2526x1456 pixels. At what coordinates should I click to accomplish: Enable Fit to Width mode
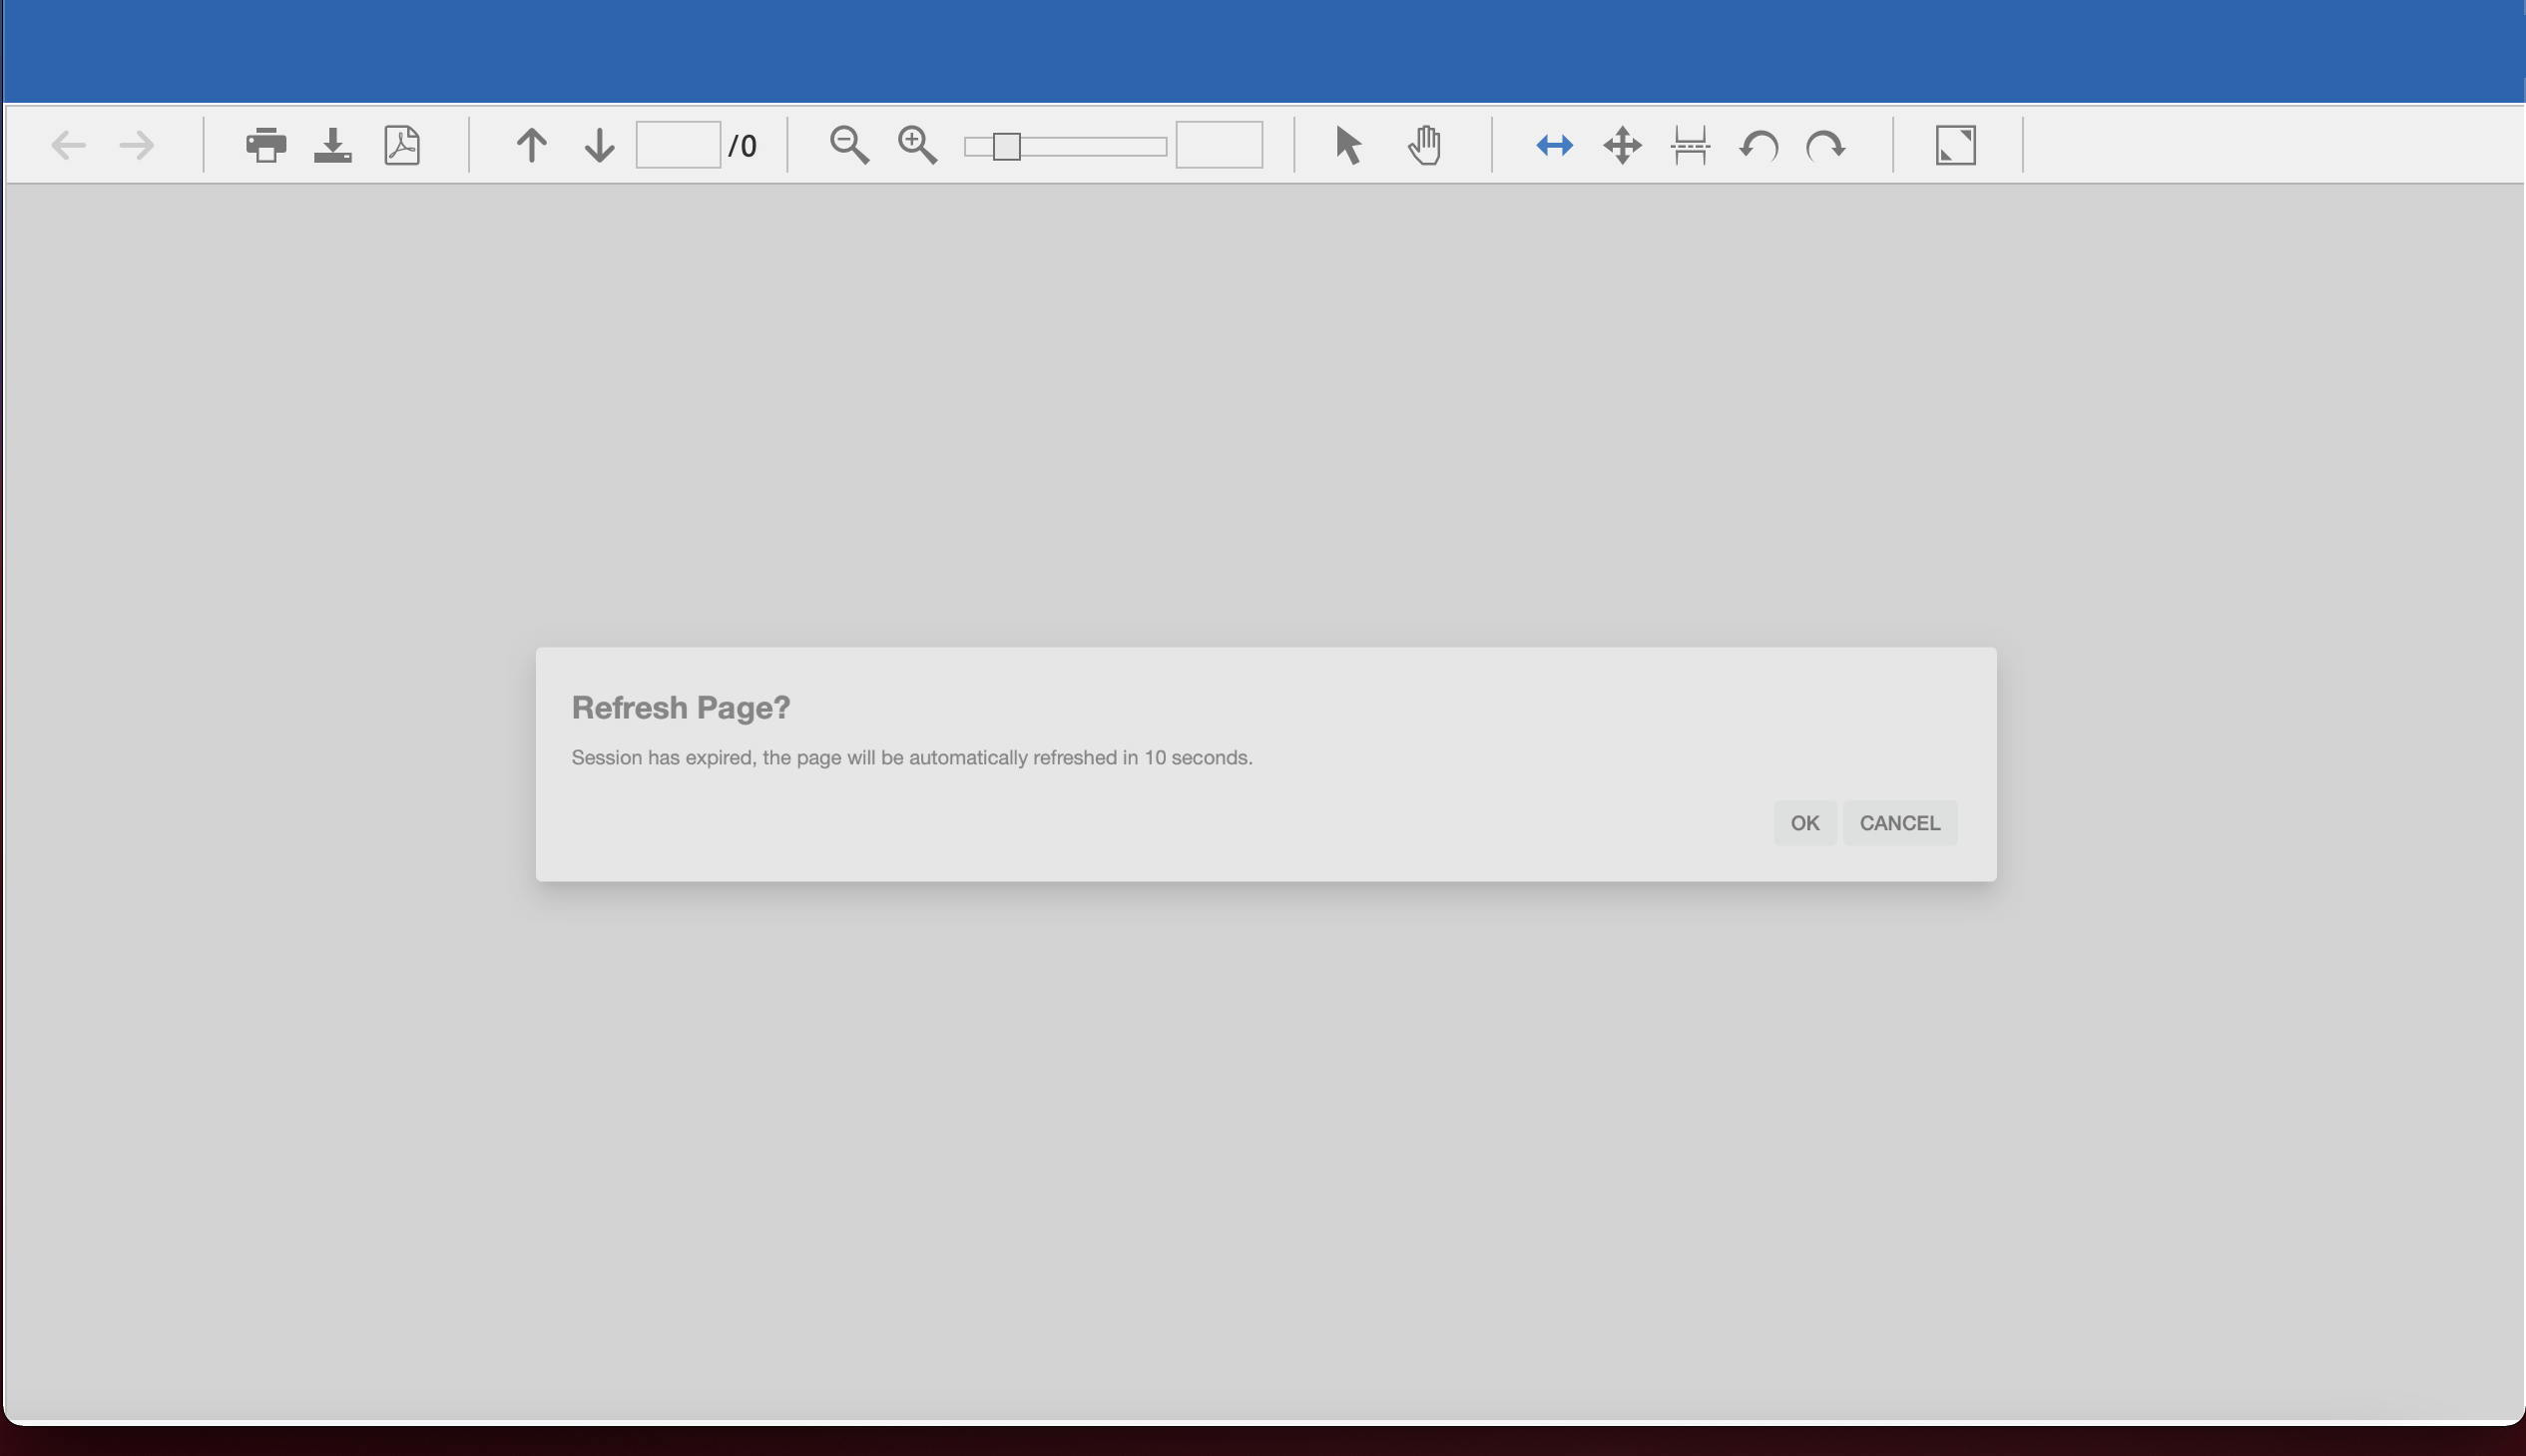click(1553, 146)
